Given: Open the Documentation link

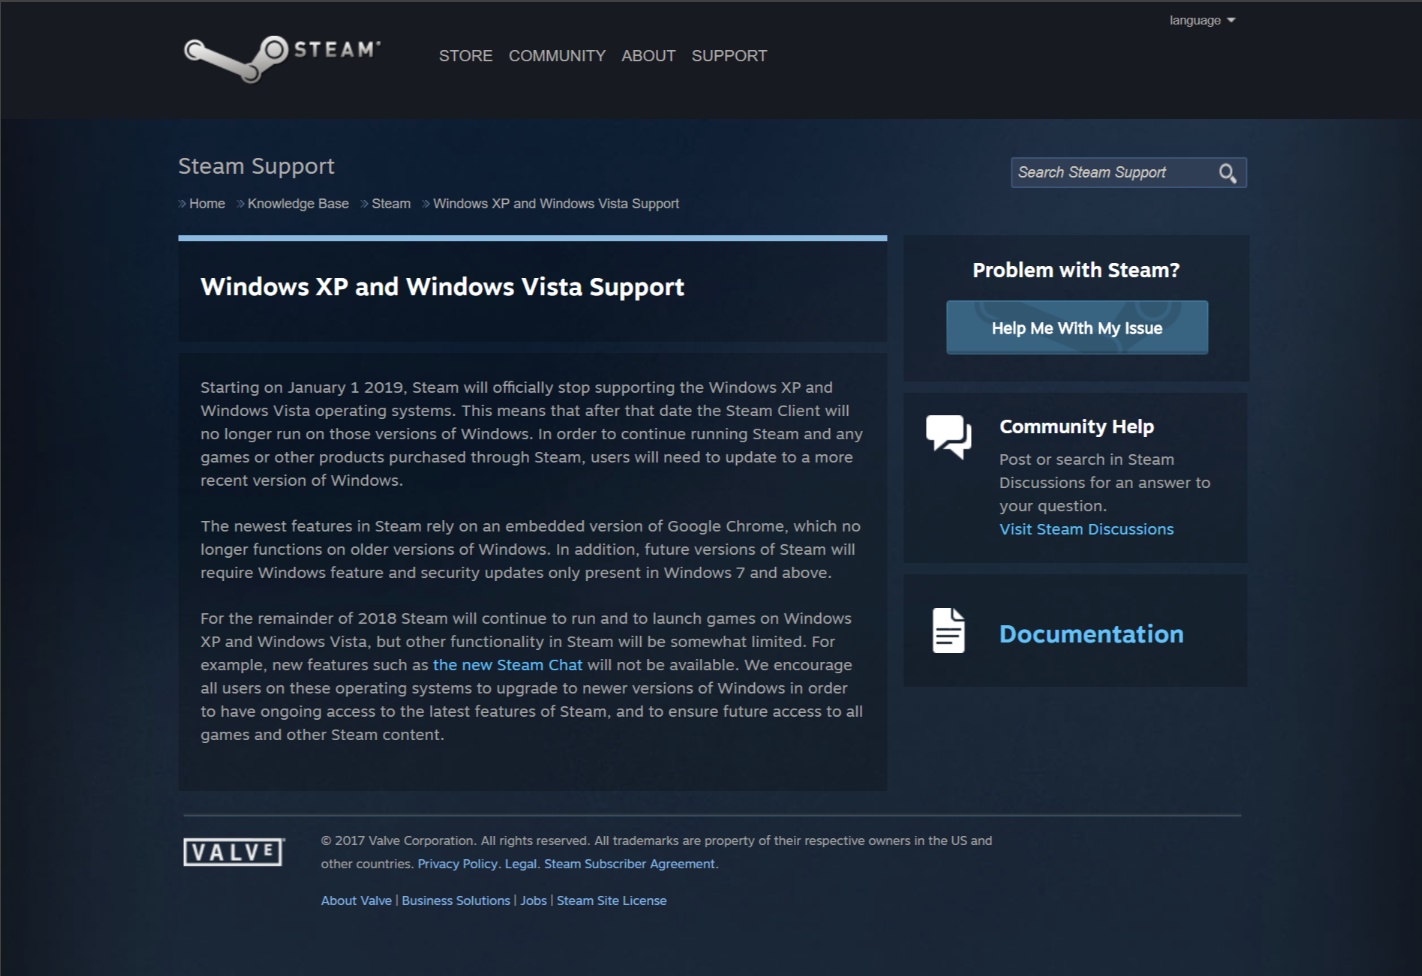Looking at the screenshot, I should 1091,634.
